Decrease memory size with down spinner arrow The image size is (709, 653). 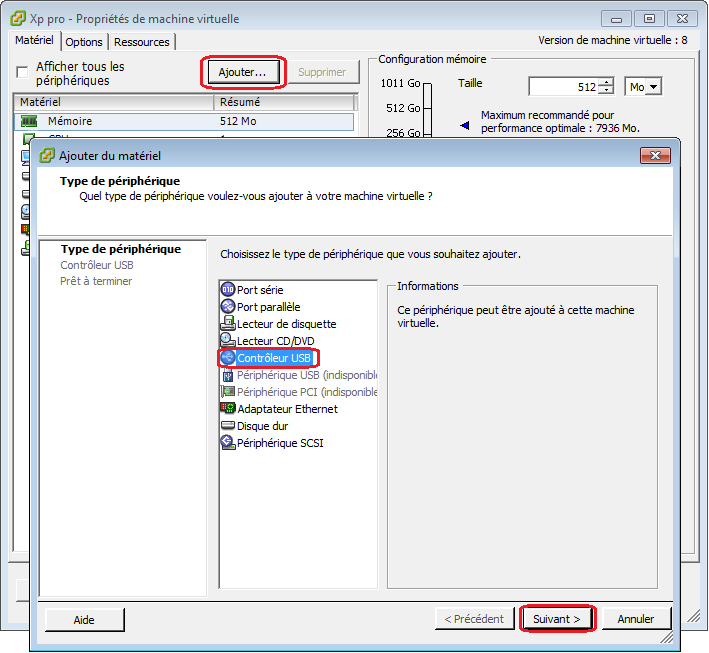pos(606,90)
